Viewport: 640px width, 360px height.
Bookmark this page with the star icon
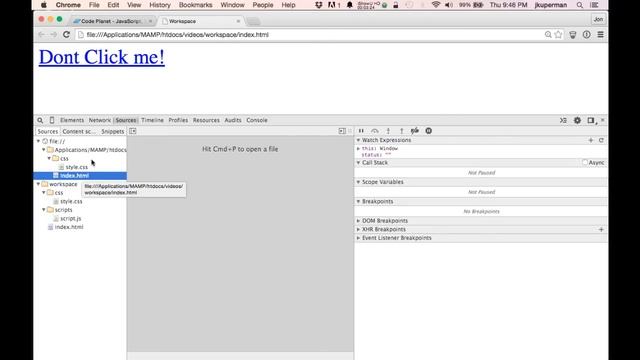click(x=558, y=35)
